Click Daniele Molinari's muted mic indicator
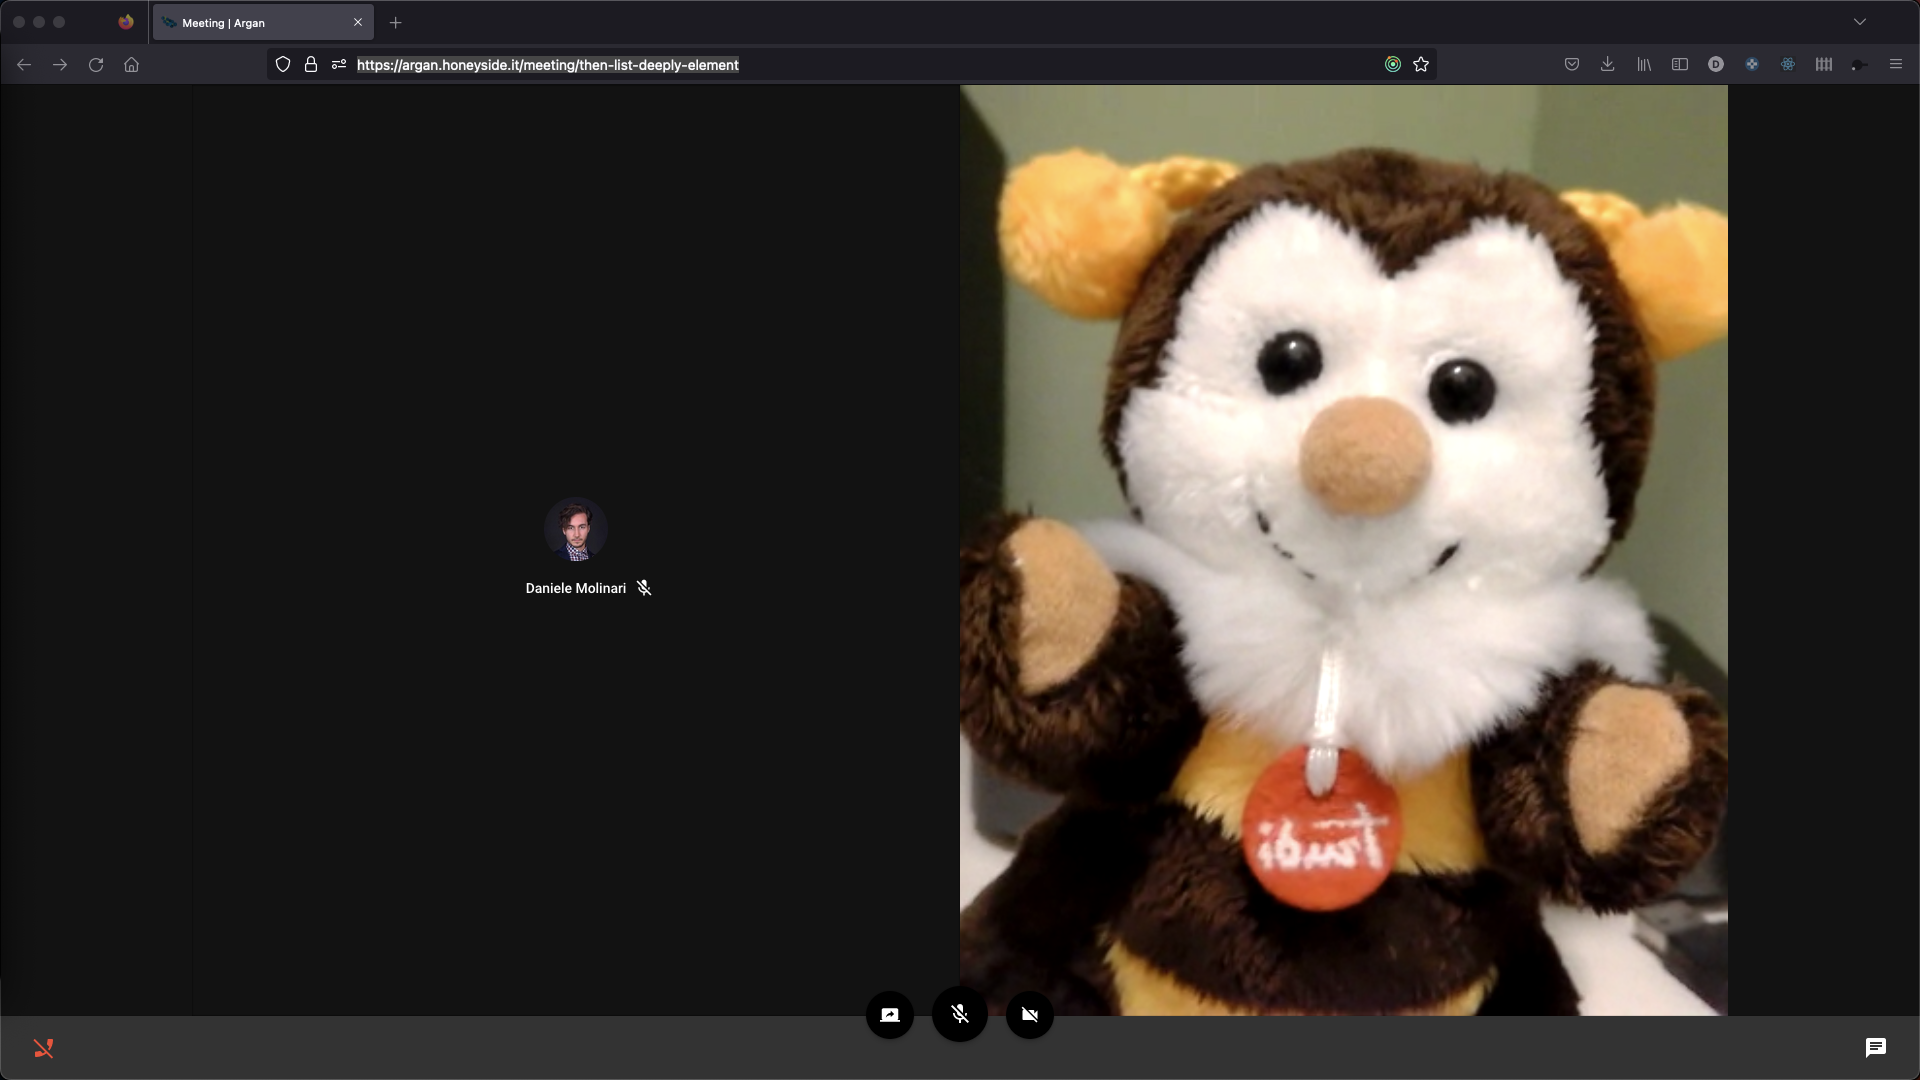The height and width of the screenshot is (1080, 1920). point(644,588)
